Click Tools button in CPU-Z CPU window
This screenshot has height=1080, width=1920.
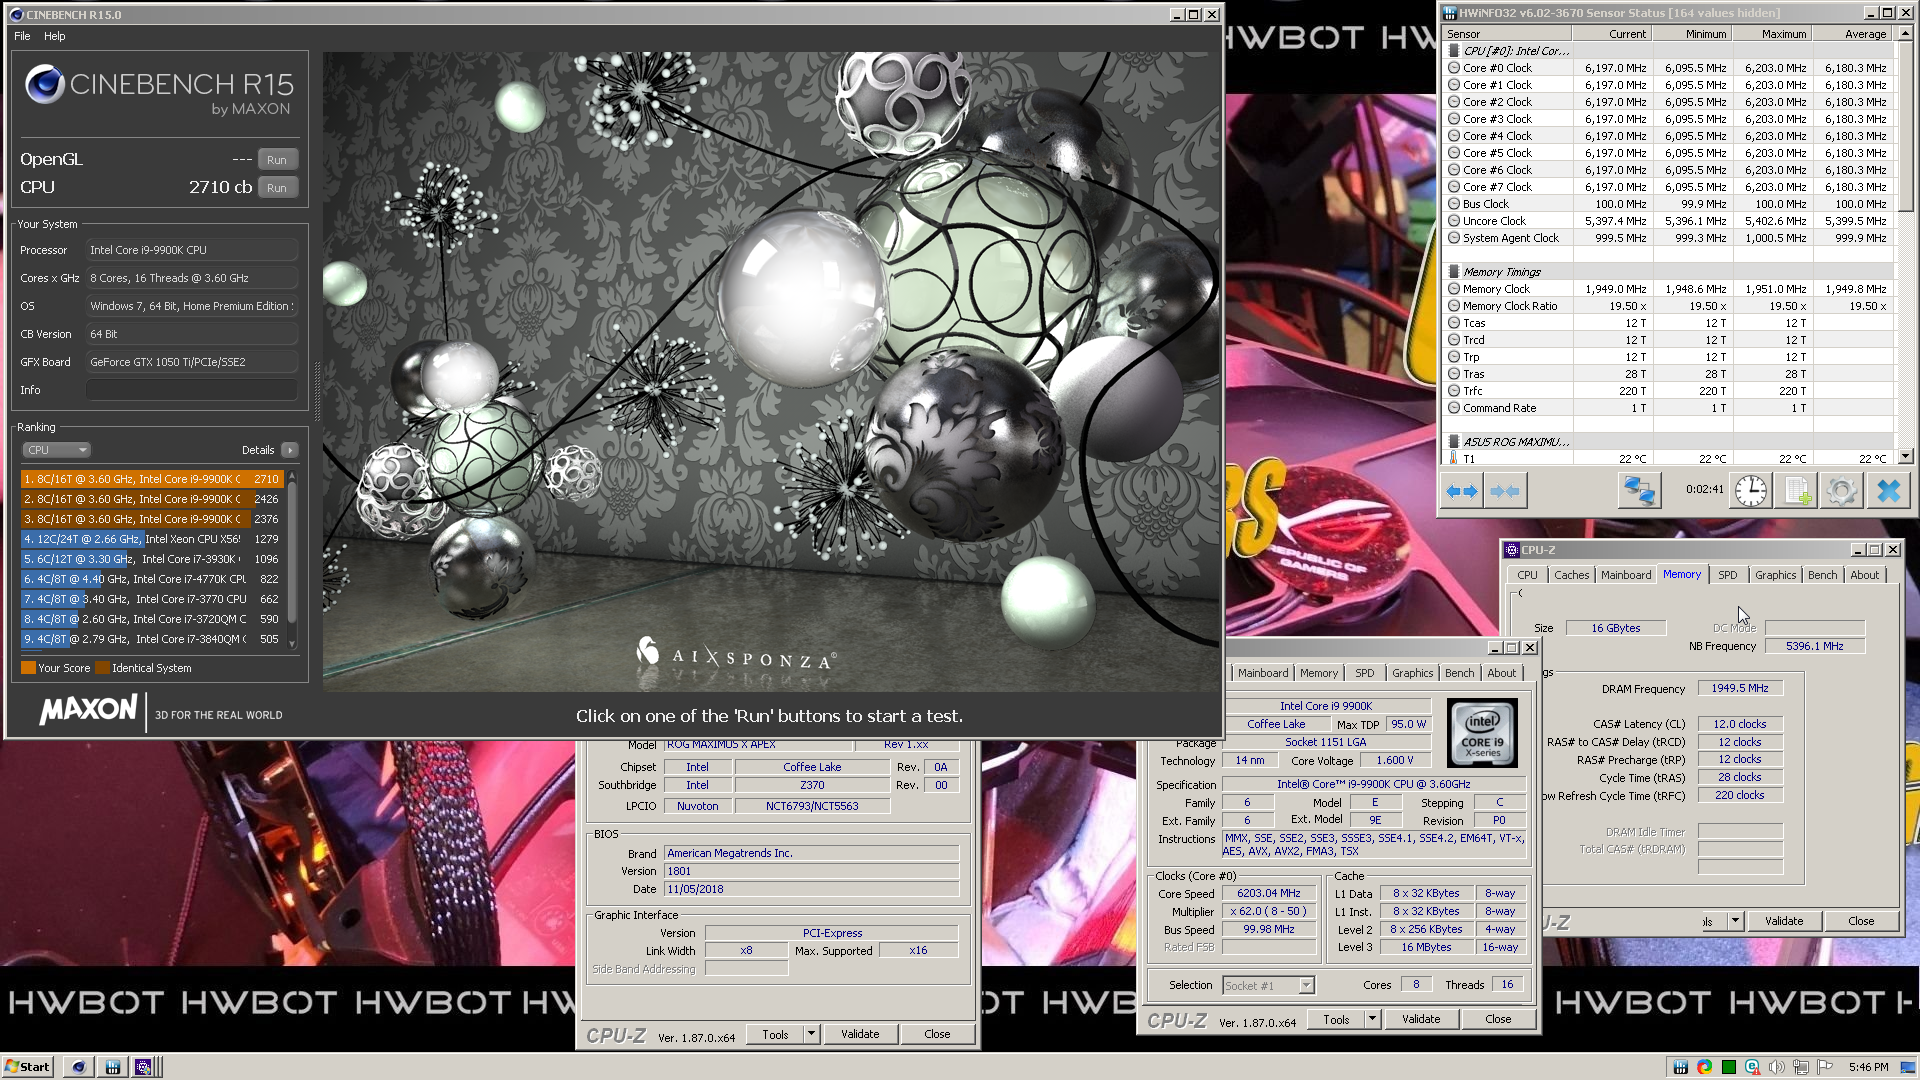coord(1336,1019)
